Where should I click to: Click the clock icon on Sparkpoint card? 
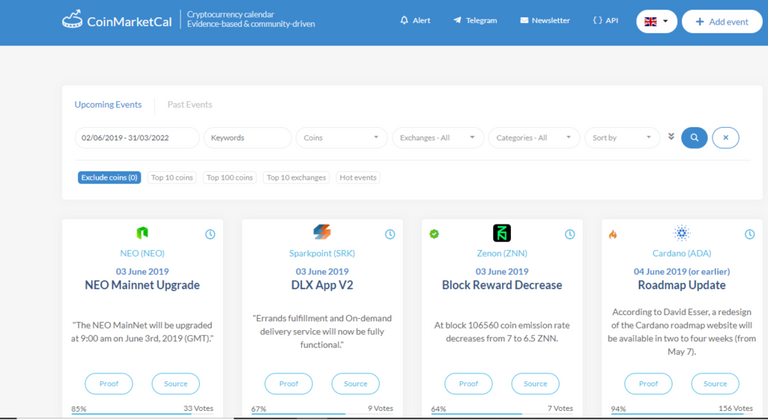(x=390, y=234)
